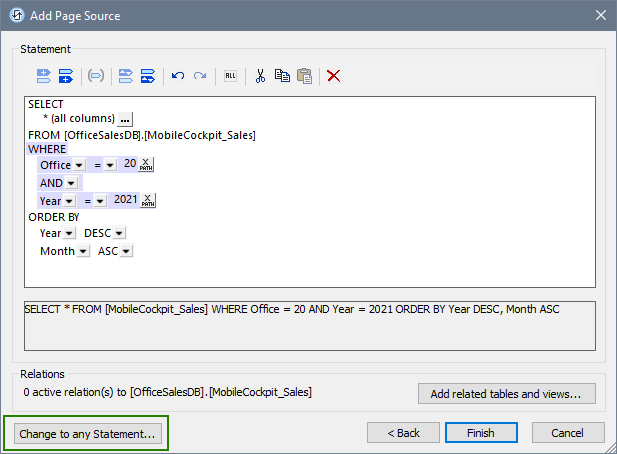Open the ASC sort order dropdown
Image resolution: width=617 pixels, height=454 pixels.
point(126,252)
